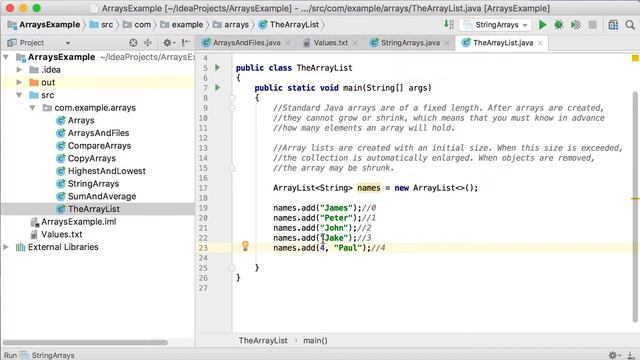Viewport: 640px width, 360px height.
Task: Expand the .idea folder
Action: [x=19, y=70]
